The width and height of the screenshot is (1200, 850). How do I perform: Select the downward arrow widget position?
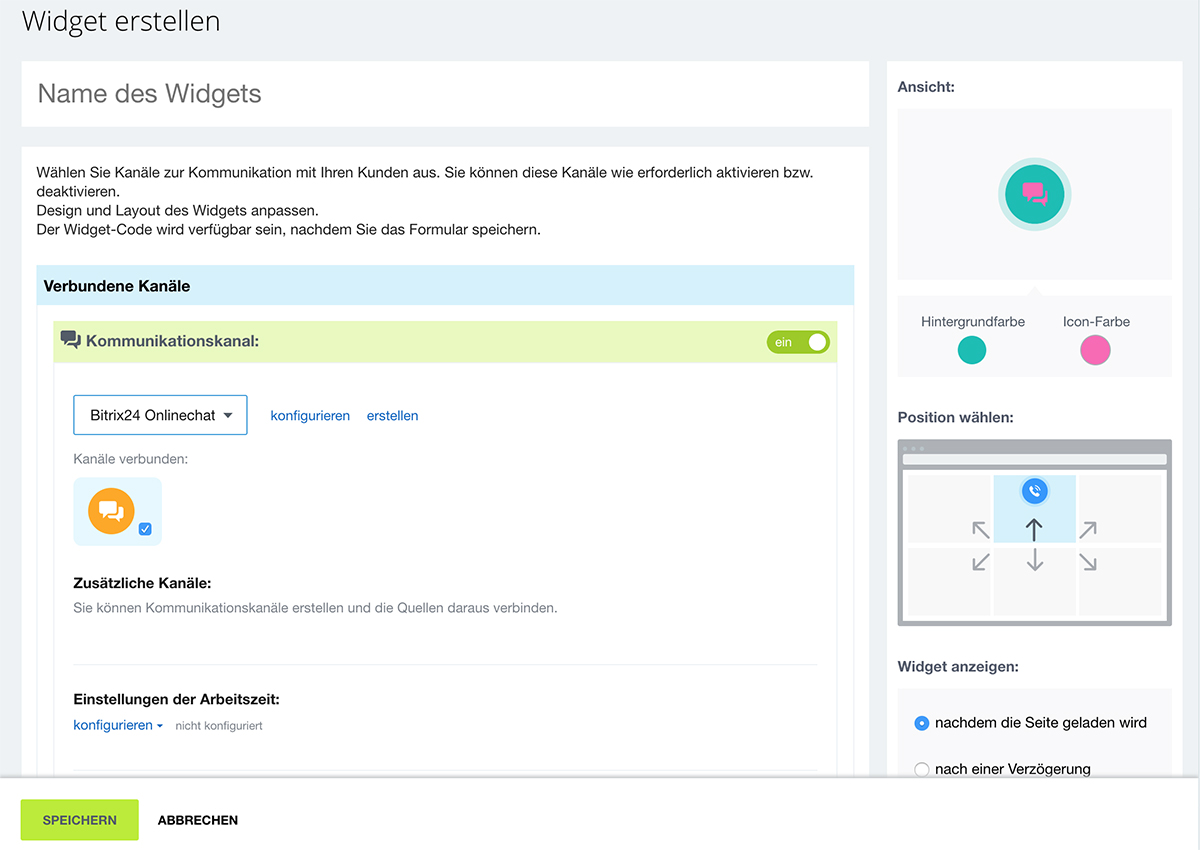pyautogui.click(x=1034, y=560)
